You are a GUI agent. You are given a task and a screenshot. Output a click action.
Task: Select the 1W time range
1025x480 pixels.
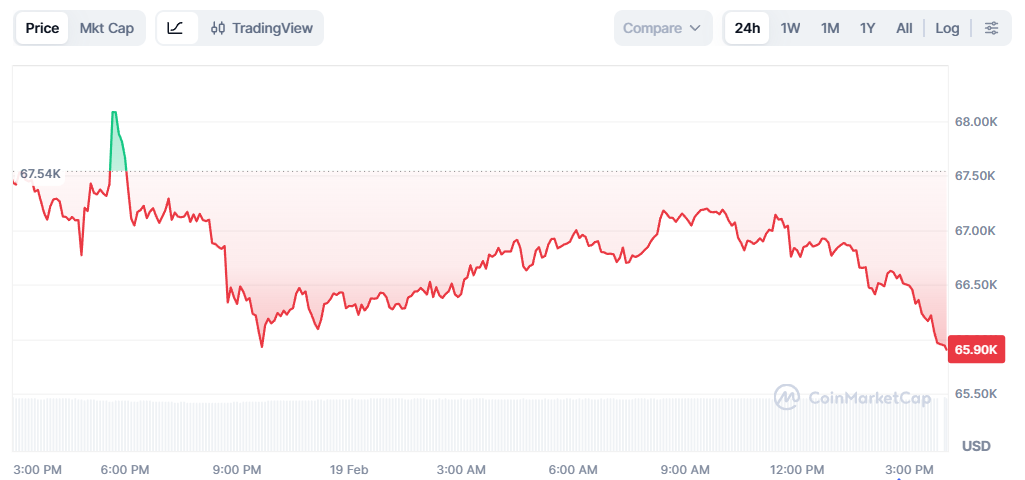tap(790, 28)
